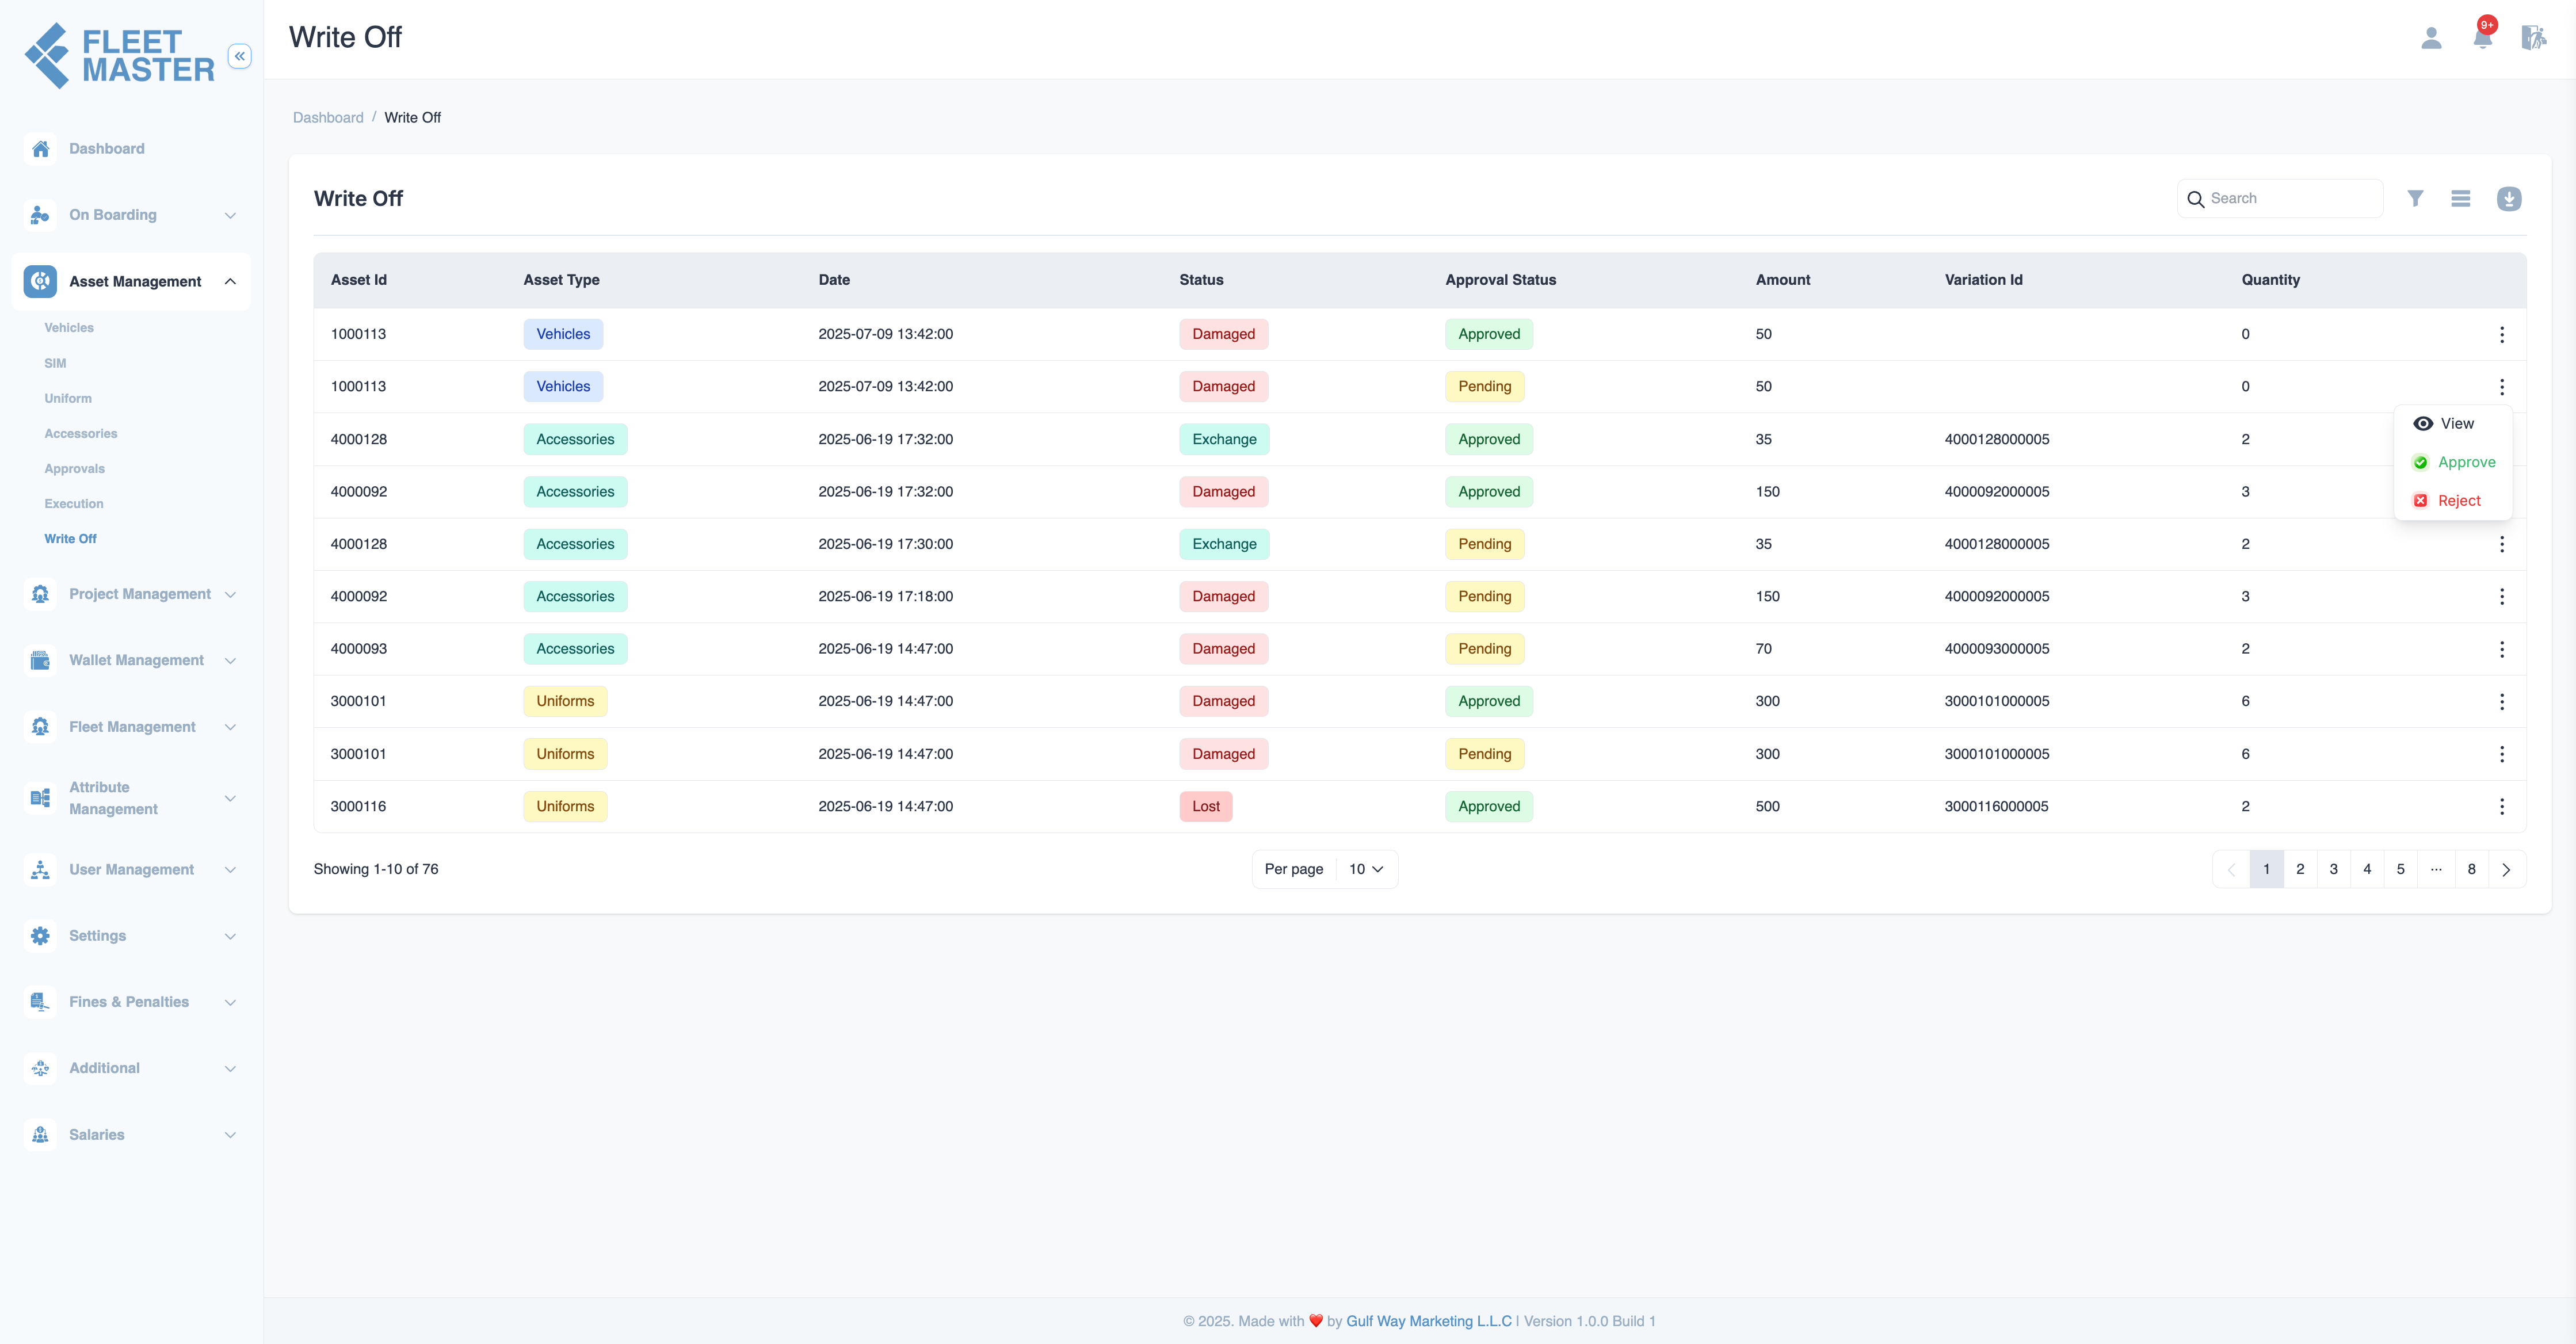Open the Execution submenu item

(x=74, y=503)
